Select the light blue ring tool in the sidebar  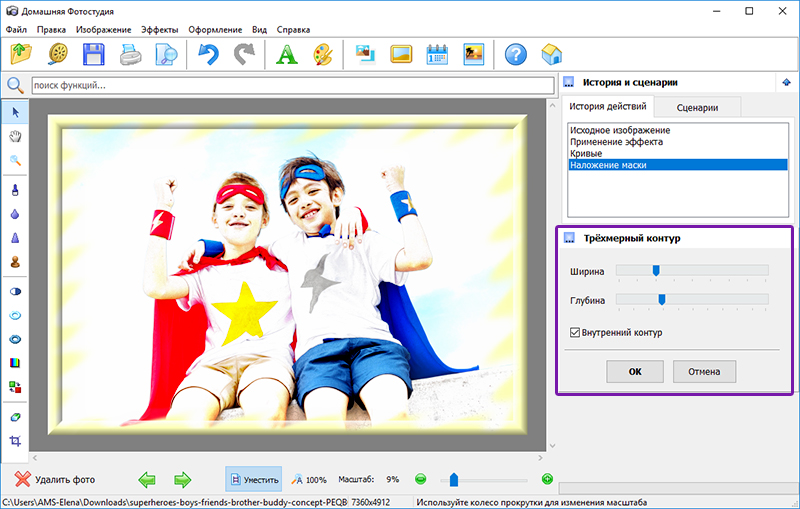tap(15, 315)
